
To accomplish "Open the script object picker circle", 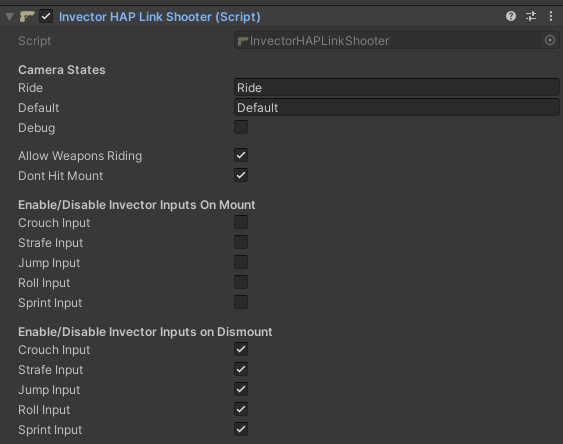I will [x=550, y=40].
